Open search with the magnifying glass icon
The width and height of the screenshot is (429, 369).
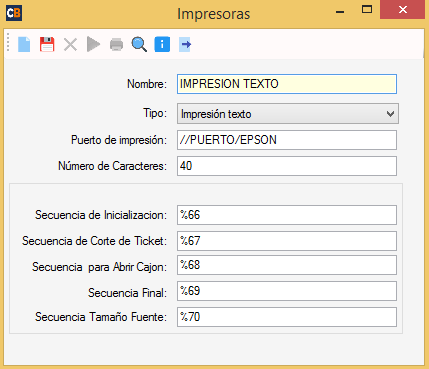point(139,44)
